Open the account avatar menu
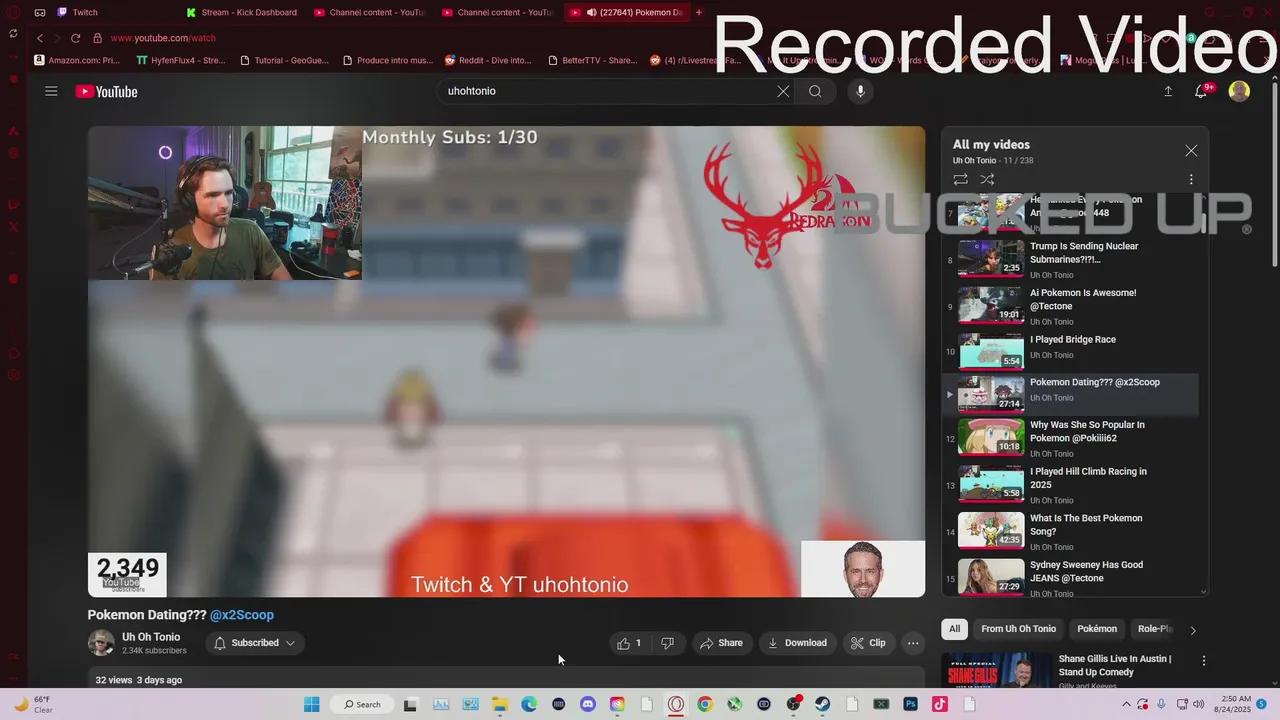This screenshot has height=720, width=1280. click(x=1239, y=91)
